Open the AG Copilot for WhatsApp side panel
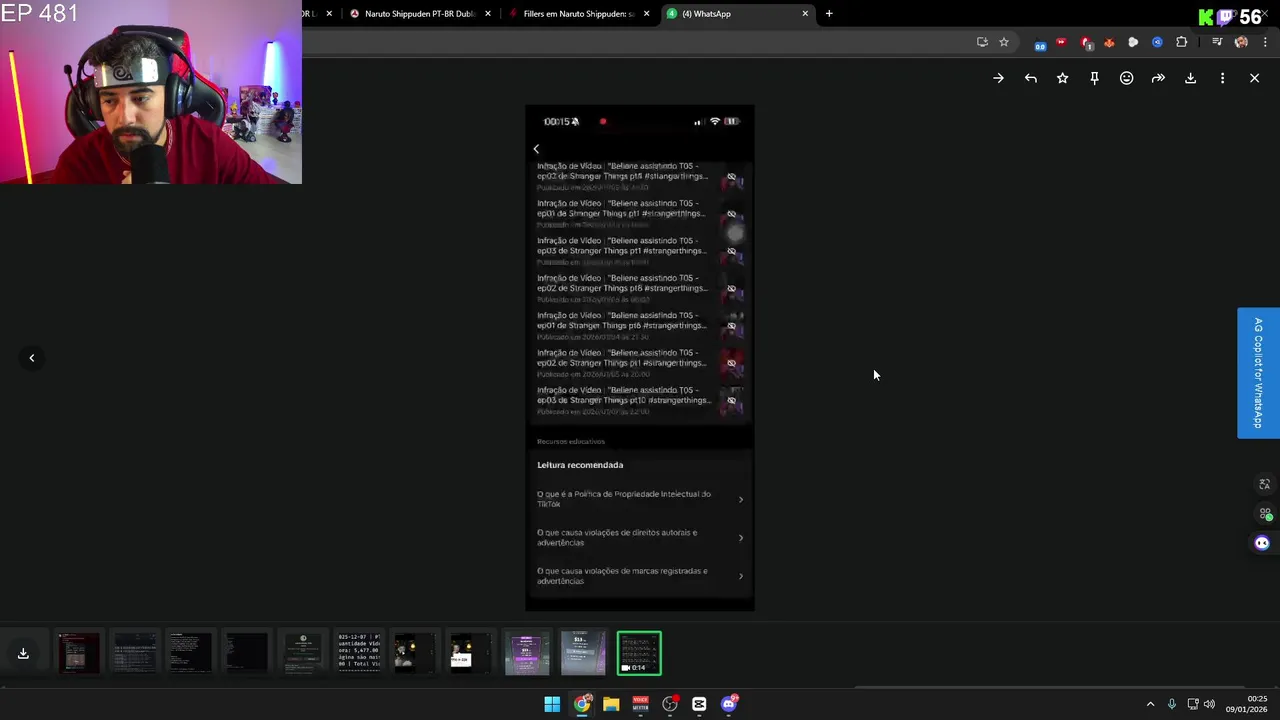Viewport: 1280px width, 720px height. [x=1259, y=373]
